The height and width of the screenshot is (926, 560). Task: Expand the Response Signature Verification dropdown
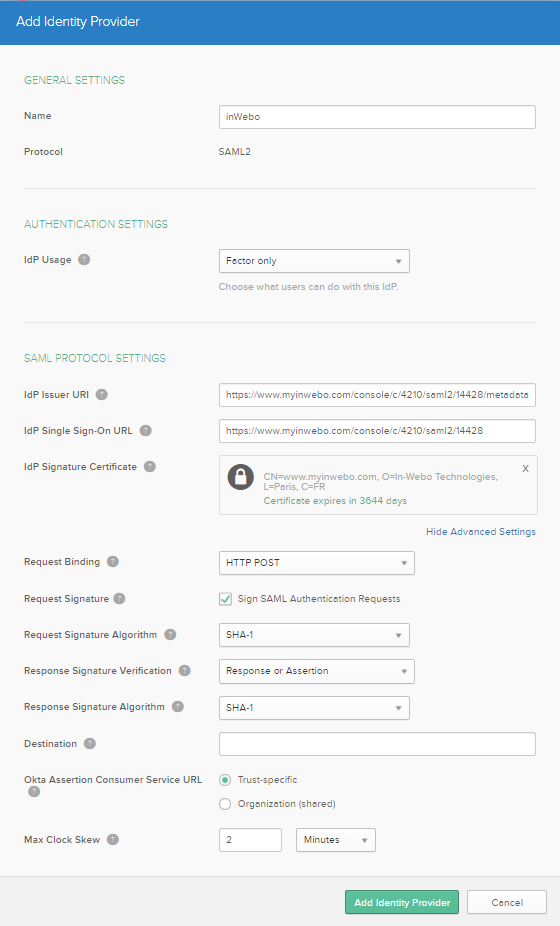317,671
